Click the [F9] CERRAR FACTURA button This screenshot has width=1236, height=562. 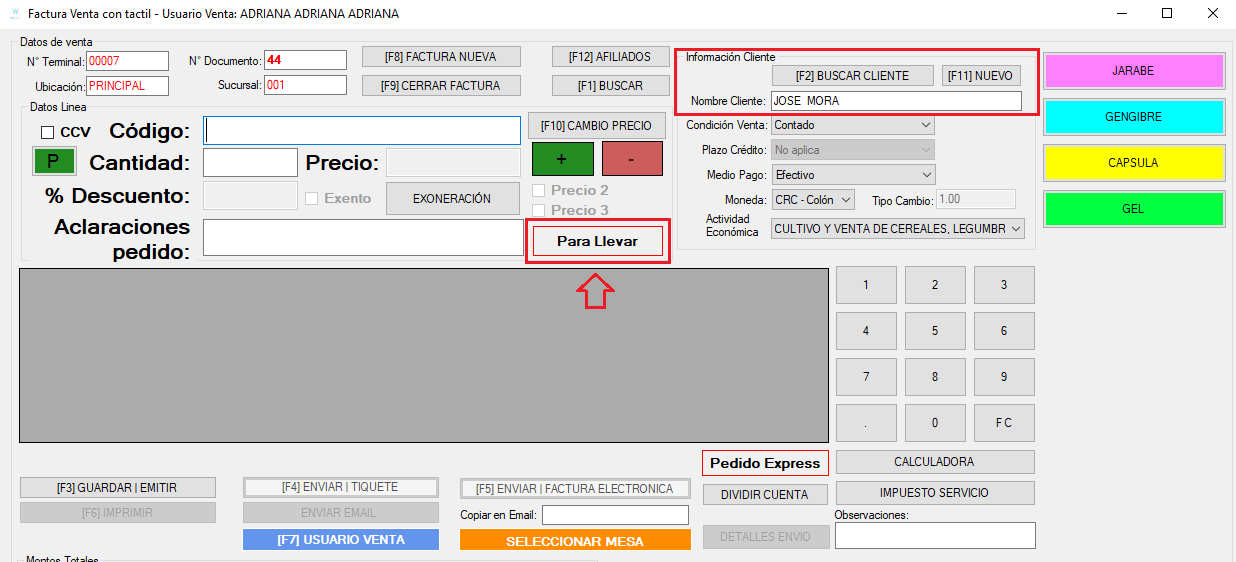(x=440, y=86)
